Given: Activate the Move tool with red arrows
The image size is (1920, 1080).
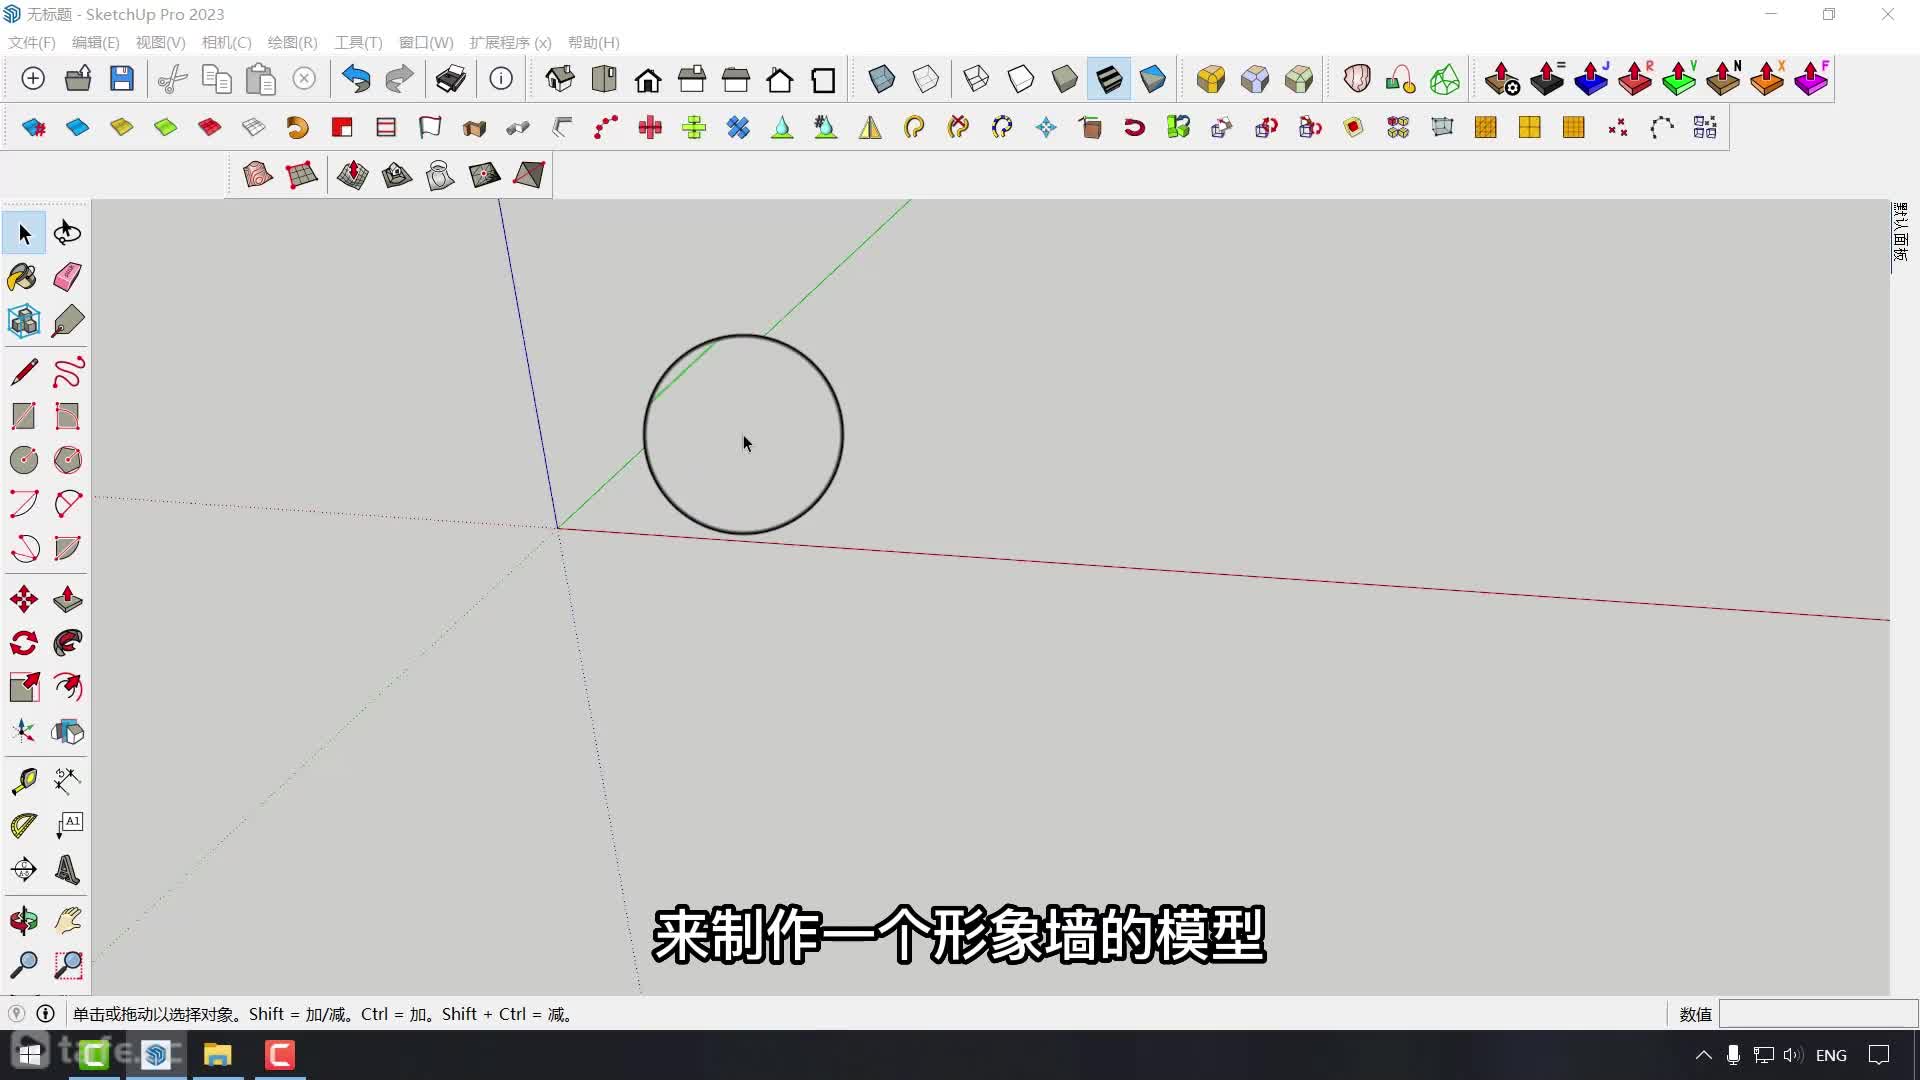Looking at the screenshot, I should [24, 599].
